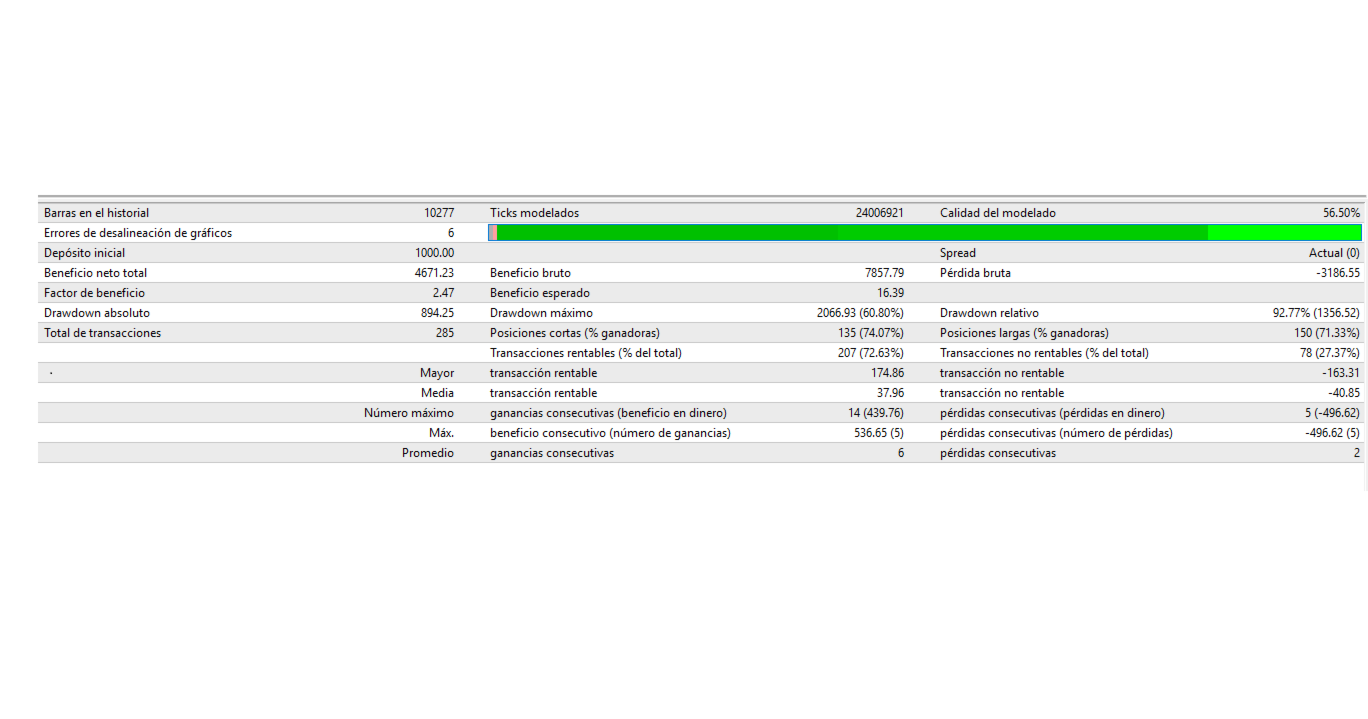1368x719 pixels.
Task: Select the 'Factor de beneficio' label
Action: click(94, 293)
